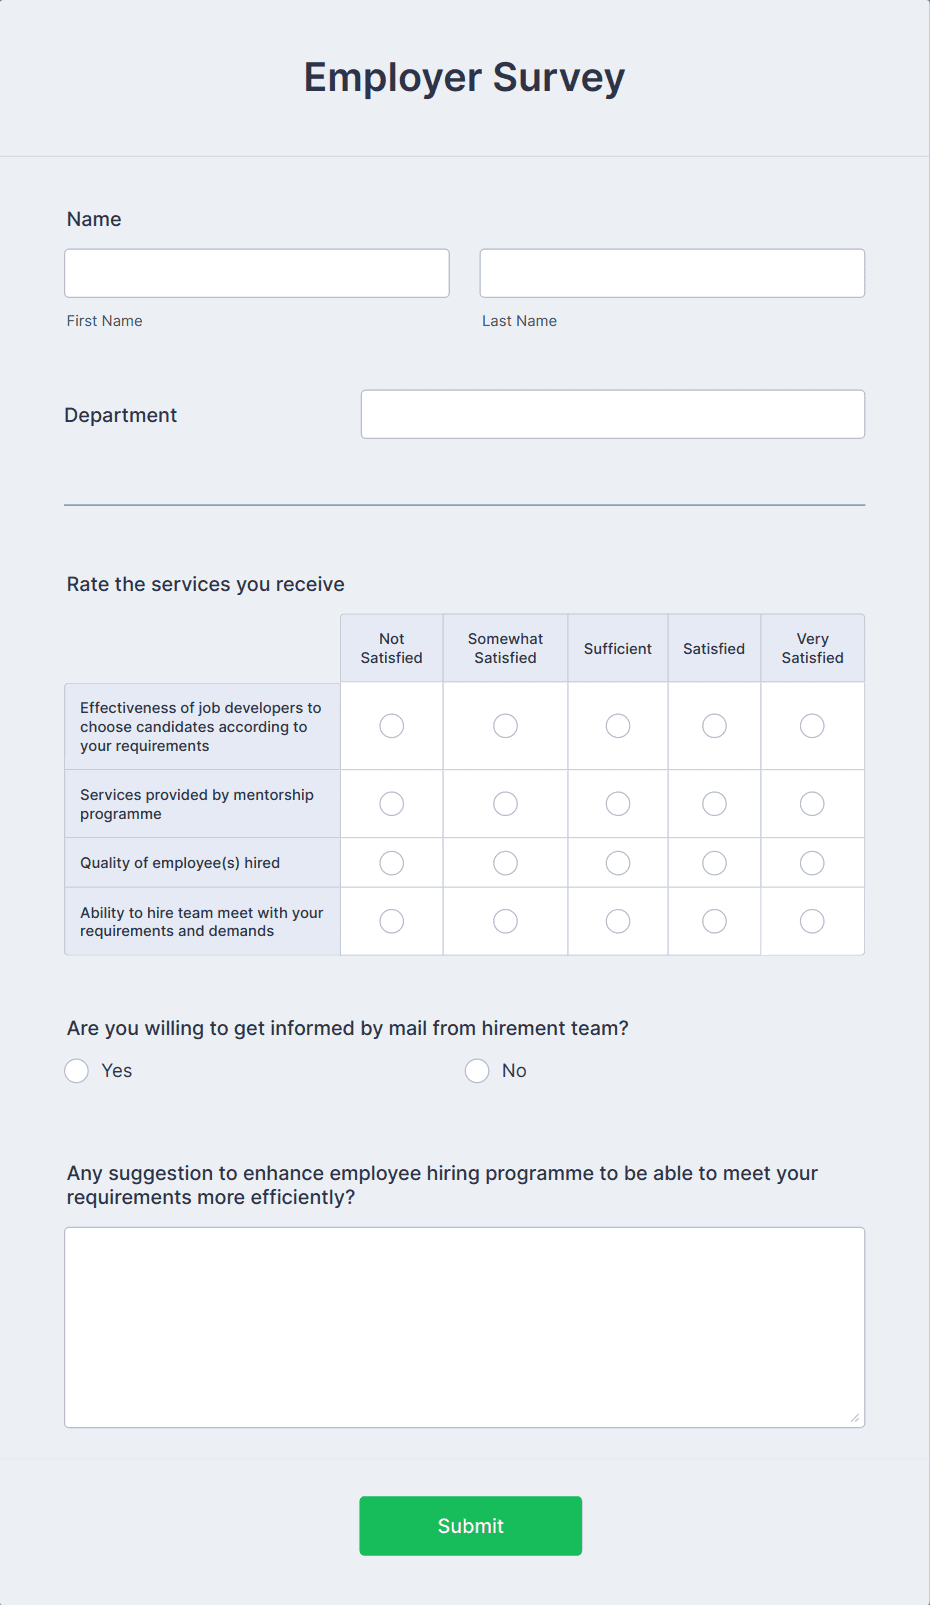Select Somewhat Satisfied for quality of employees hired
This screenshot has height=1605, width=930.
505,862
